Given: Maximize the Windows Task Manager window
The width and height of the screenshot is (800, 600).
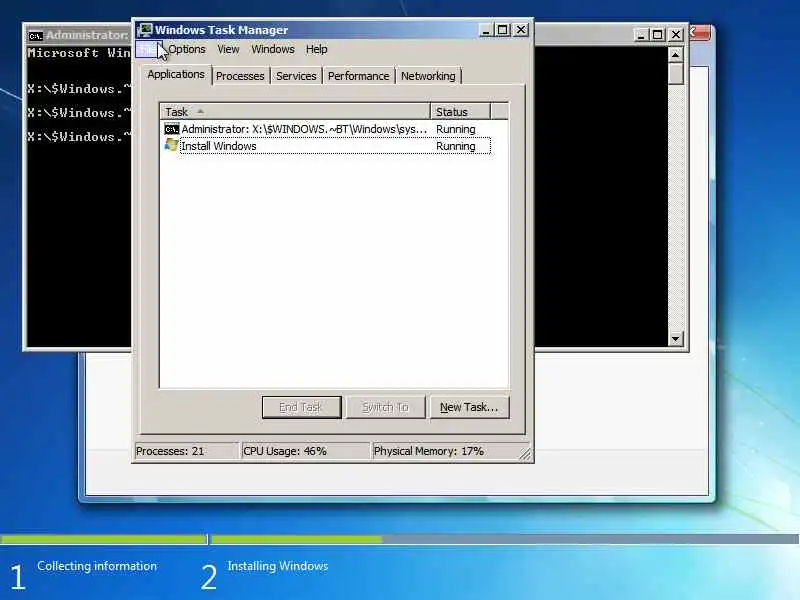Looking at the screenshot, I should pos(503,30).
